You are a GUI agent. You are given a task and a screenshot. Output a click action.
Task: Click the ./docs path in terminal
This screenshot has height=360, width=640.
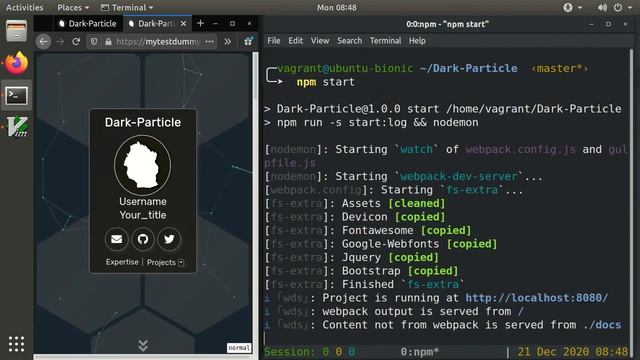point(602,324)
